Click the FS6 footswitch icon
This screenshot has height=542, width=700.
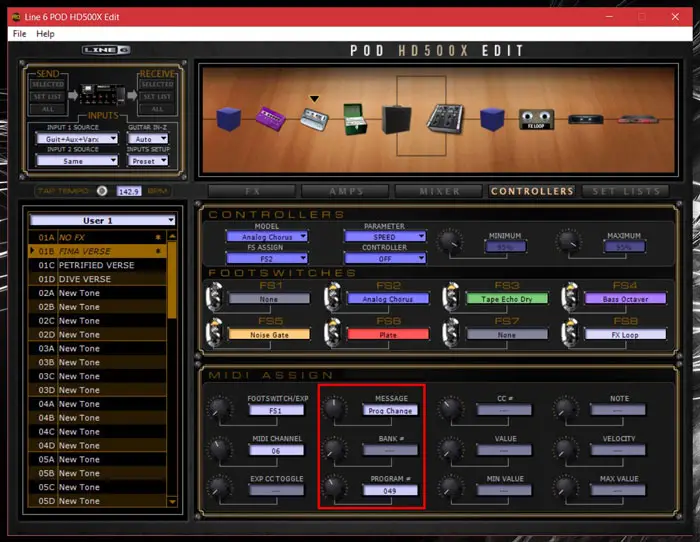coord(333,332)
